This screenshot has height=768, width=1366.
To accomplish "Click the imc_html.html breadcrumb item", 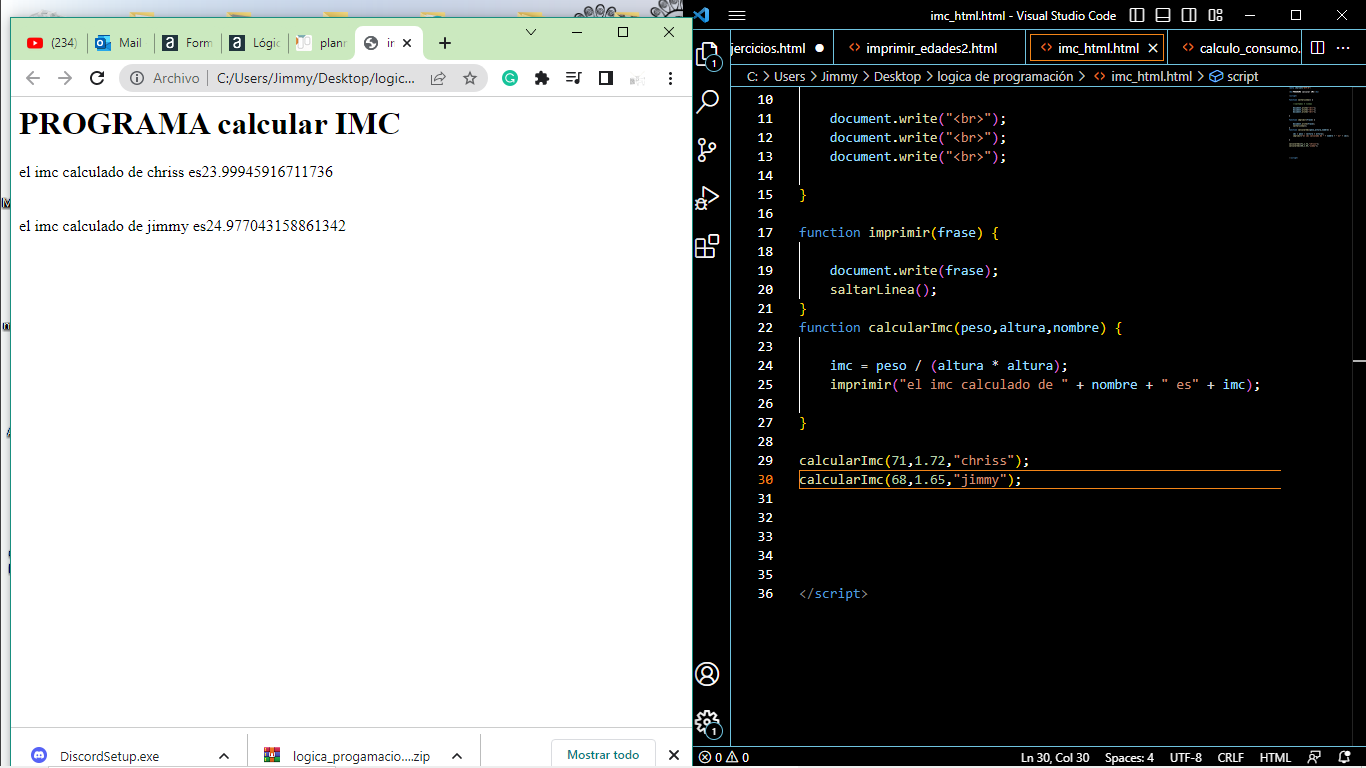I will [1142, 76].
